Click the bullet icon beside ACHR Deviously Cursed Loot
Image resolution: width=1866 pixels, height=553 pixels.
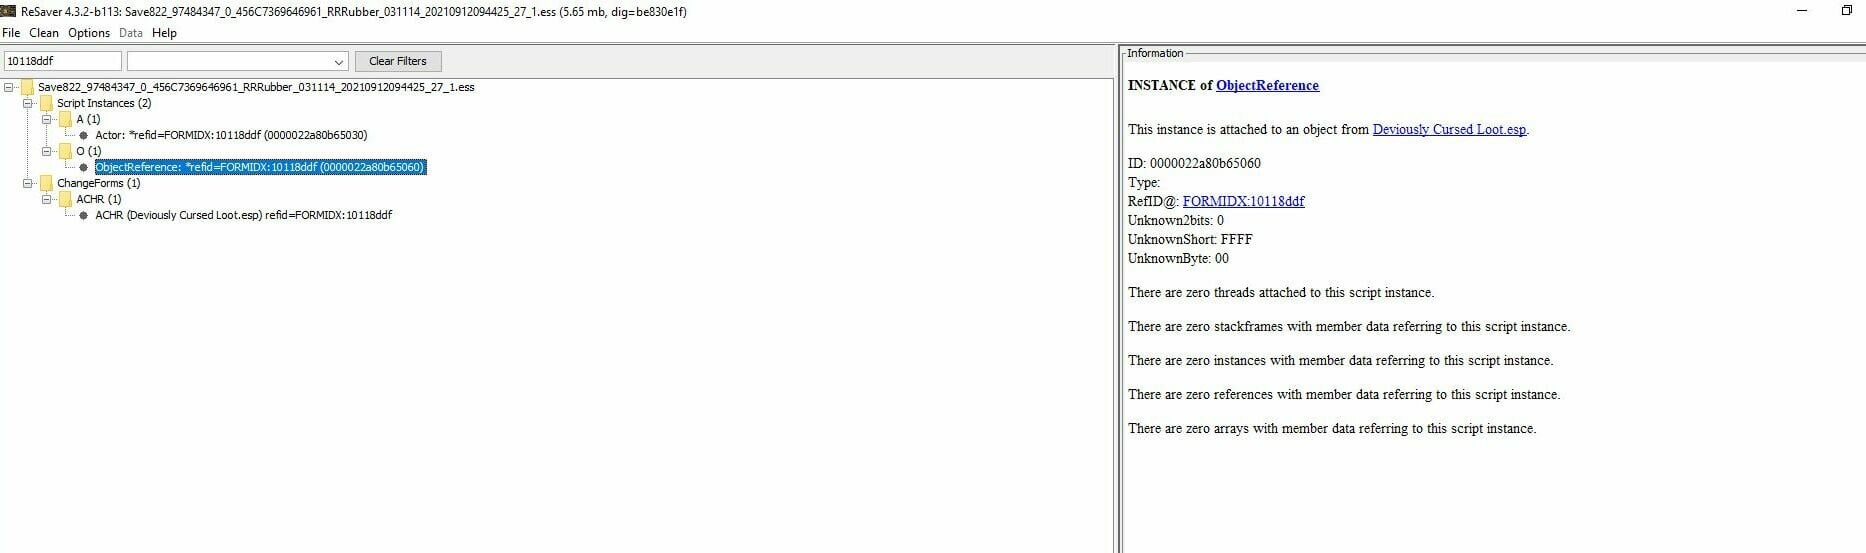click(84, 215)
